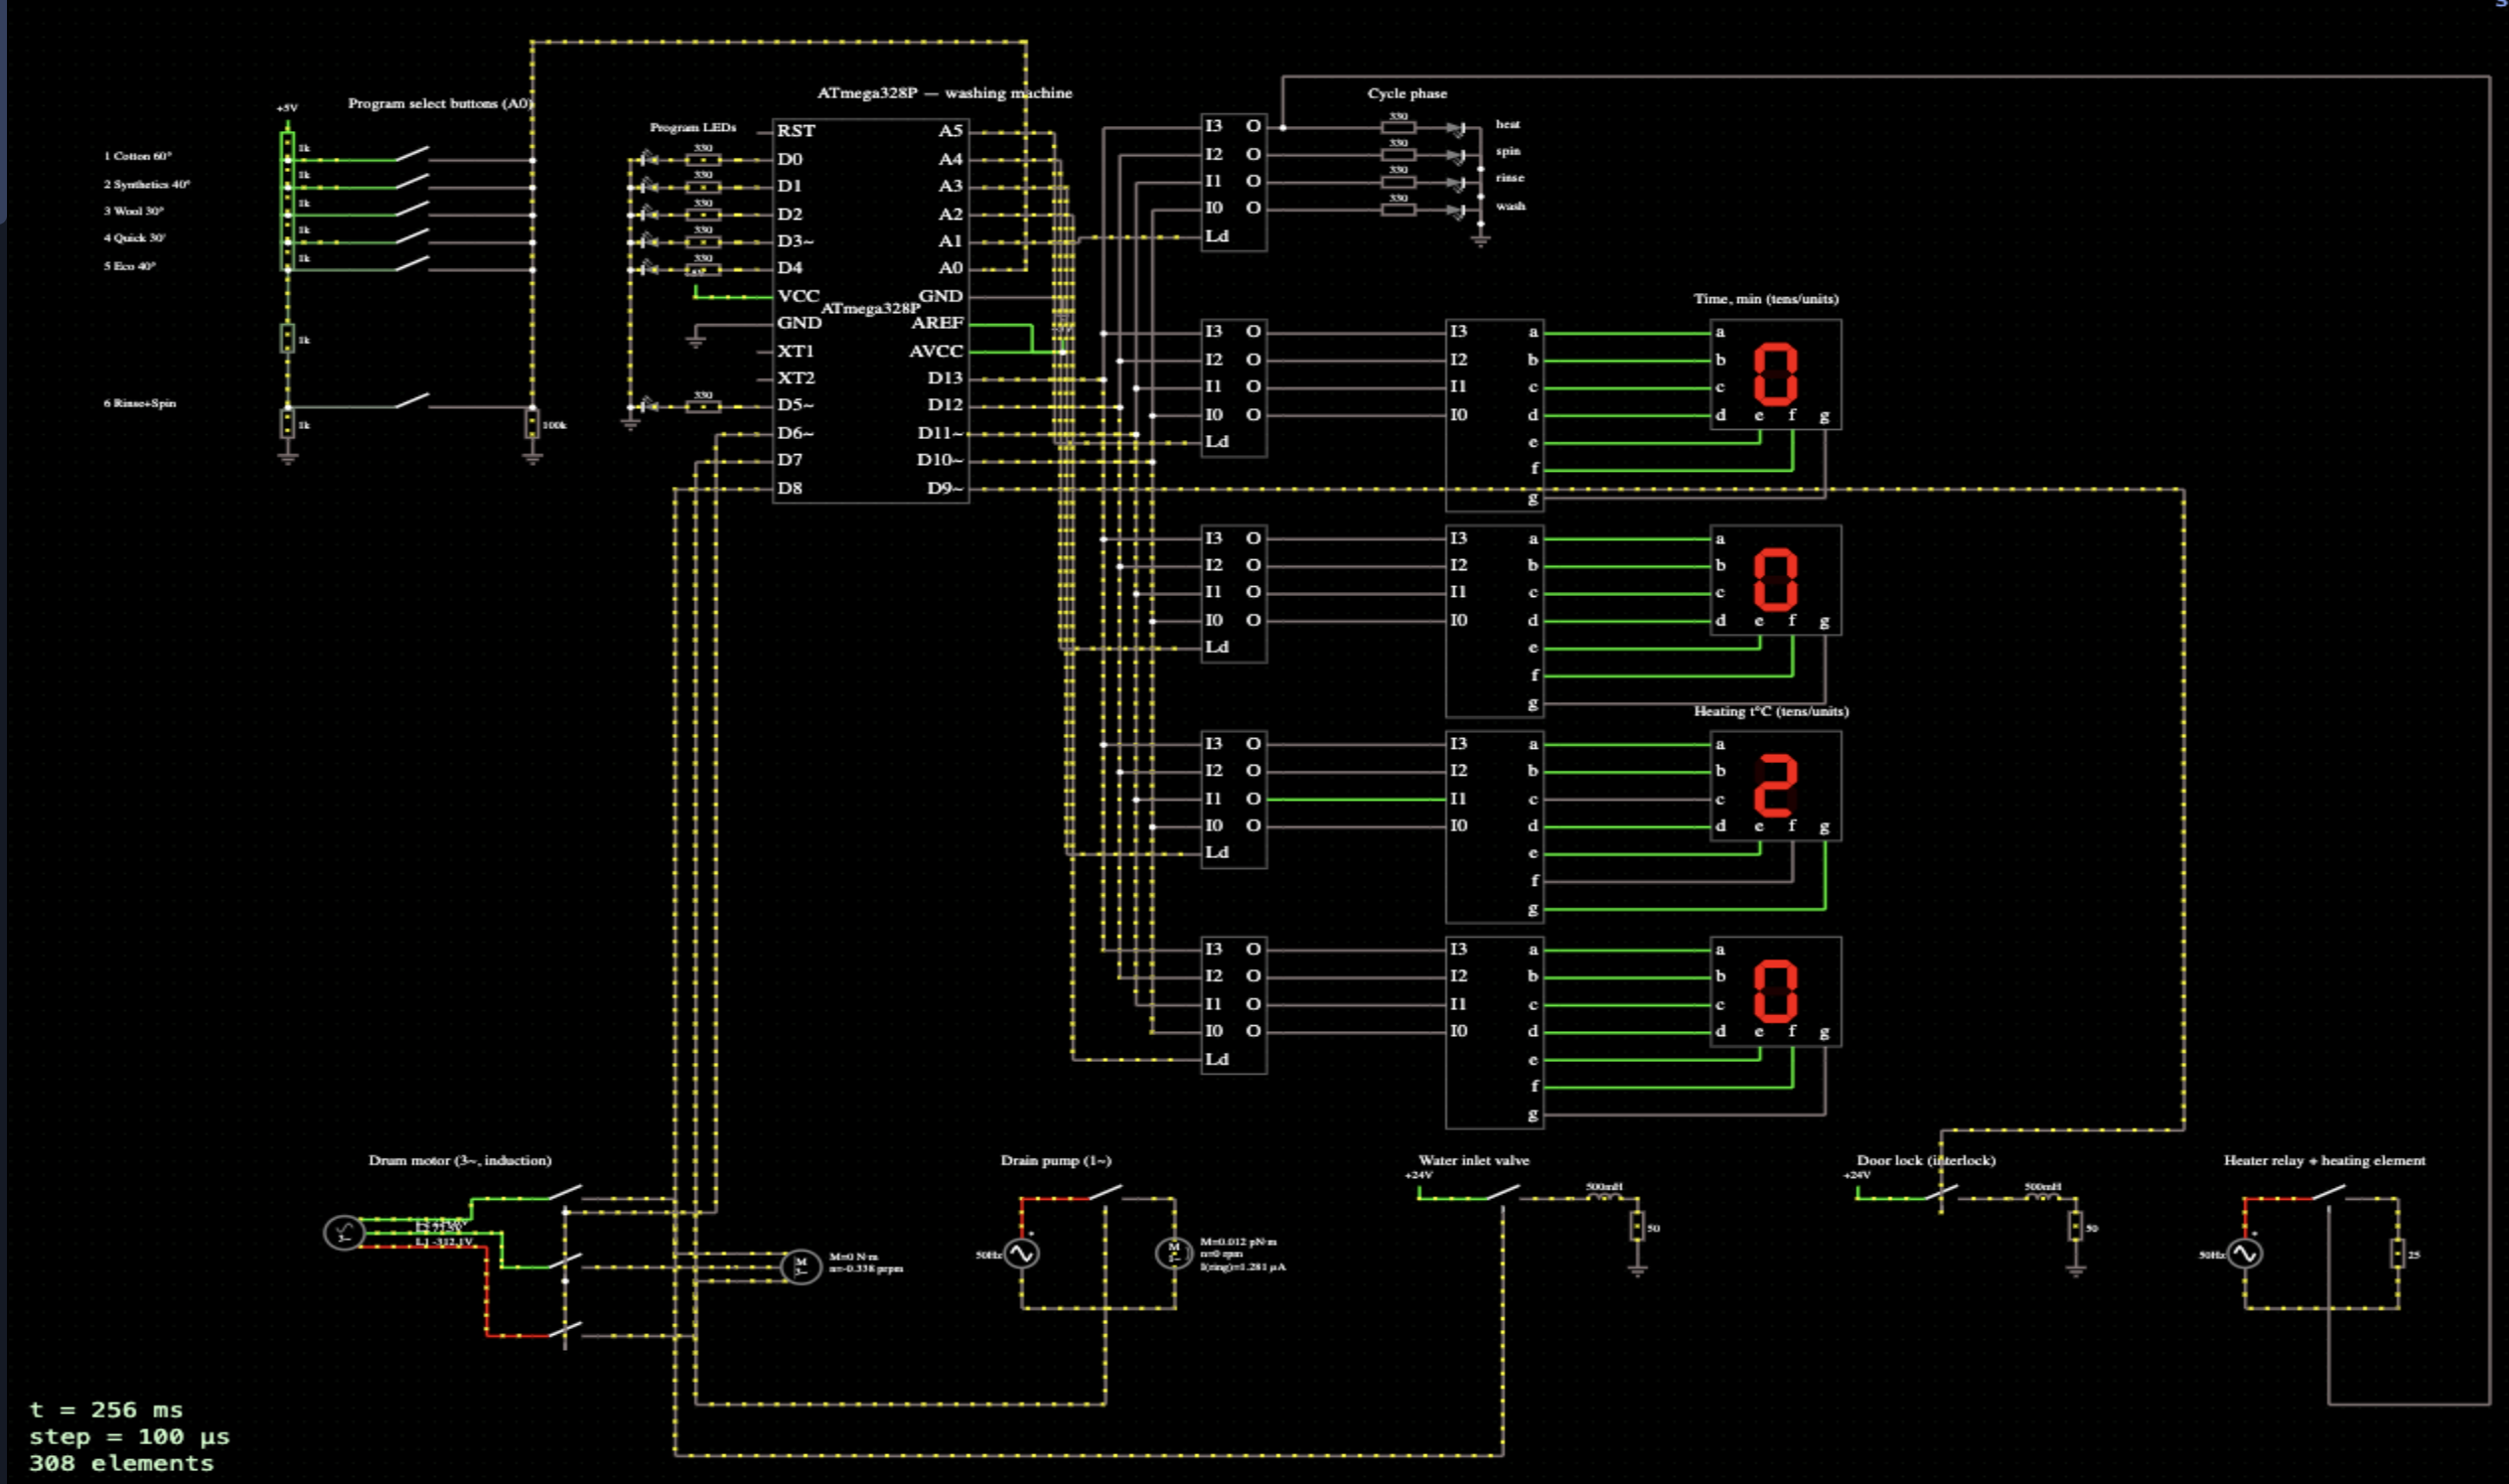Select the 'rinse' cycle phase LED
The height and width of the screenshot is (1484, 2509).
click(1456, 182)
